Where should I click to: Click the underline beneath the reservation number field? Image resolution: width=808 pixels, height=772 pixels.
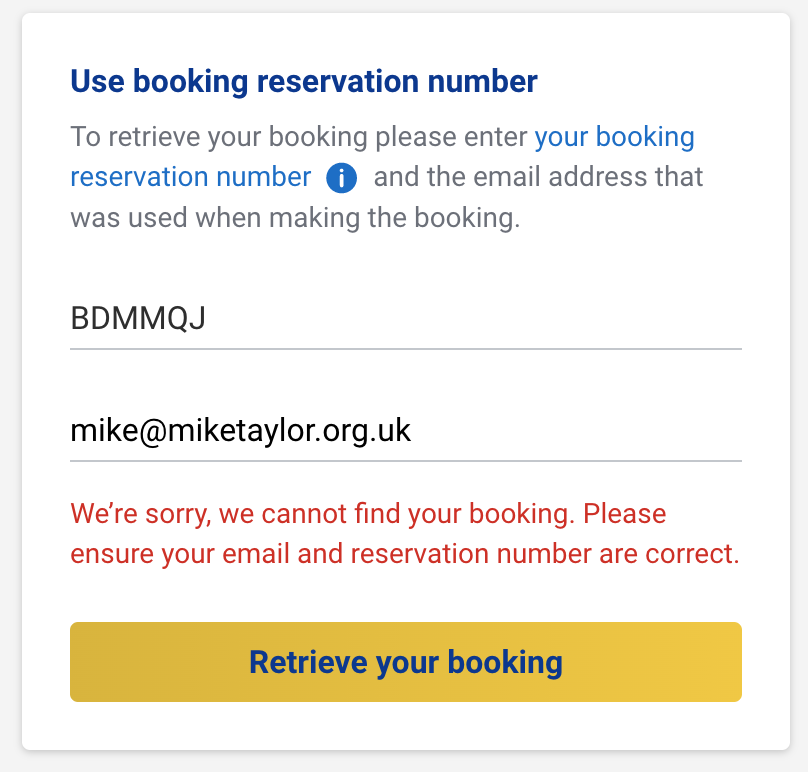pyautogui.click(x=406, y=349)
